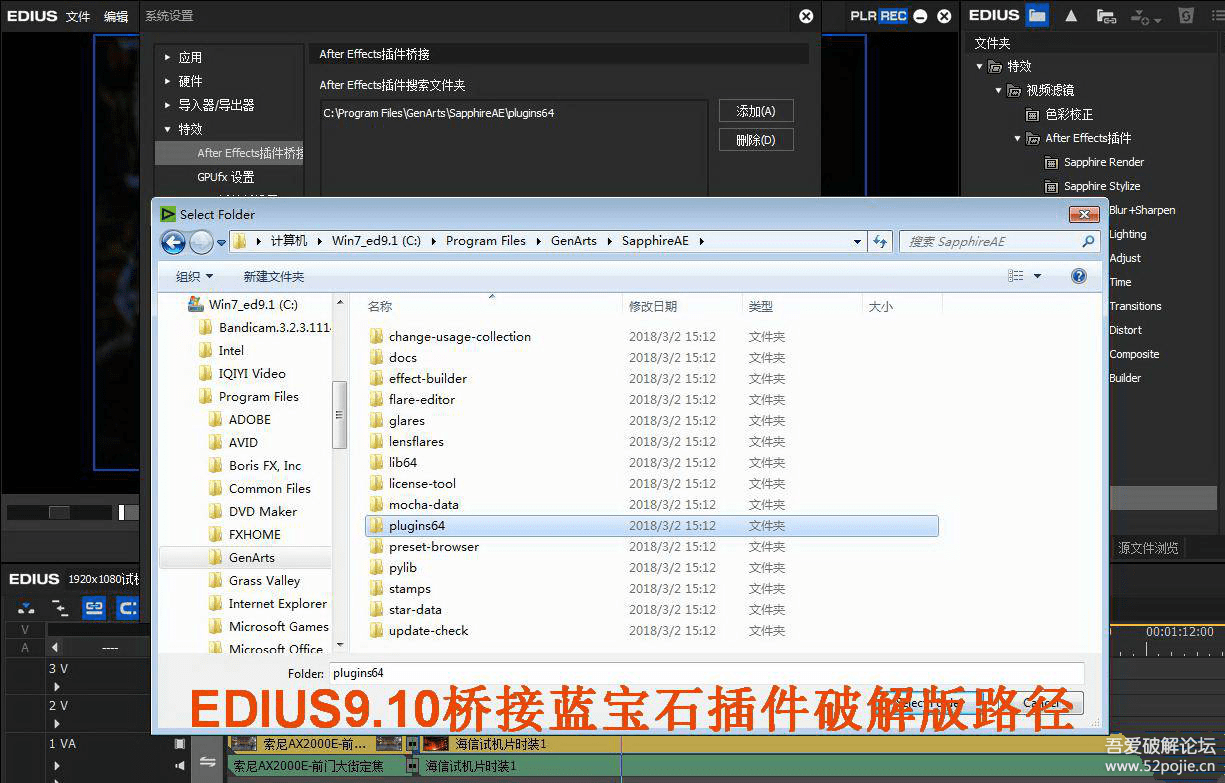The height and width of the screenshot is (783, 1225).
Task: Click the Forward arrow in Select Folder dialog
Action: click(x=201, y=242)
